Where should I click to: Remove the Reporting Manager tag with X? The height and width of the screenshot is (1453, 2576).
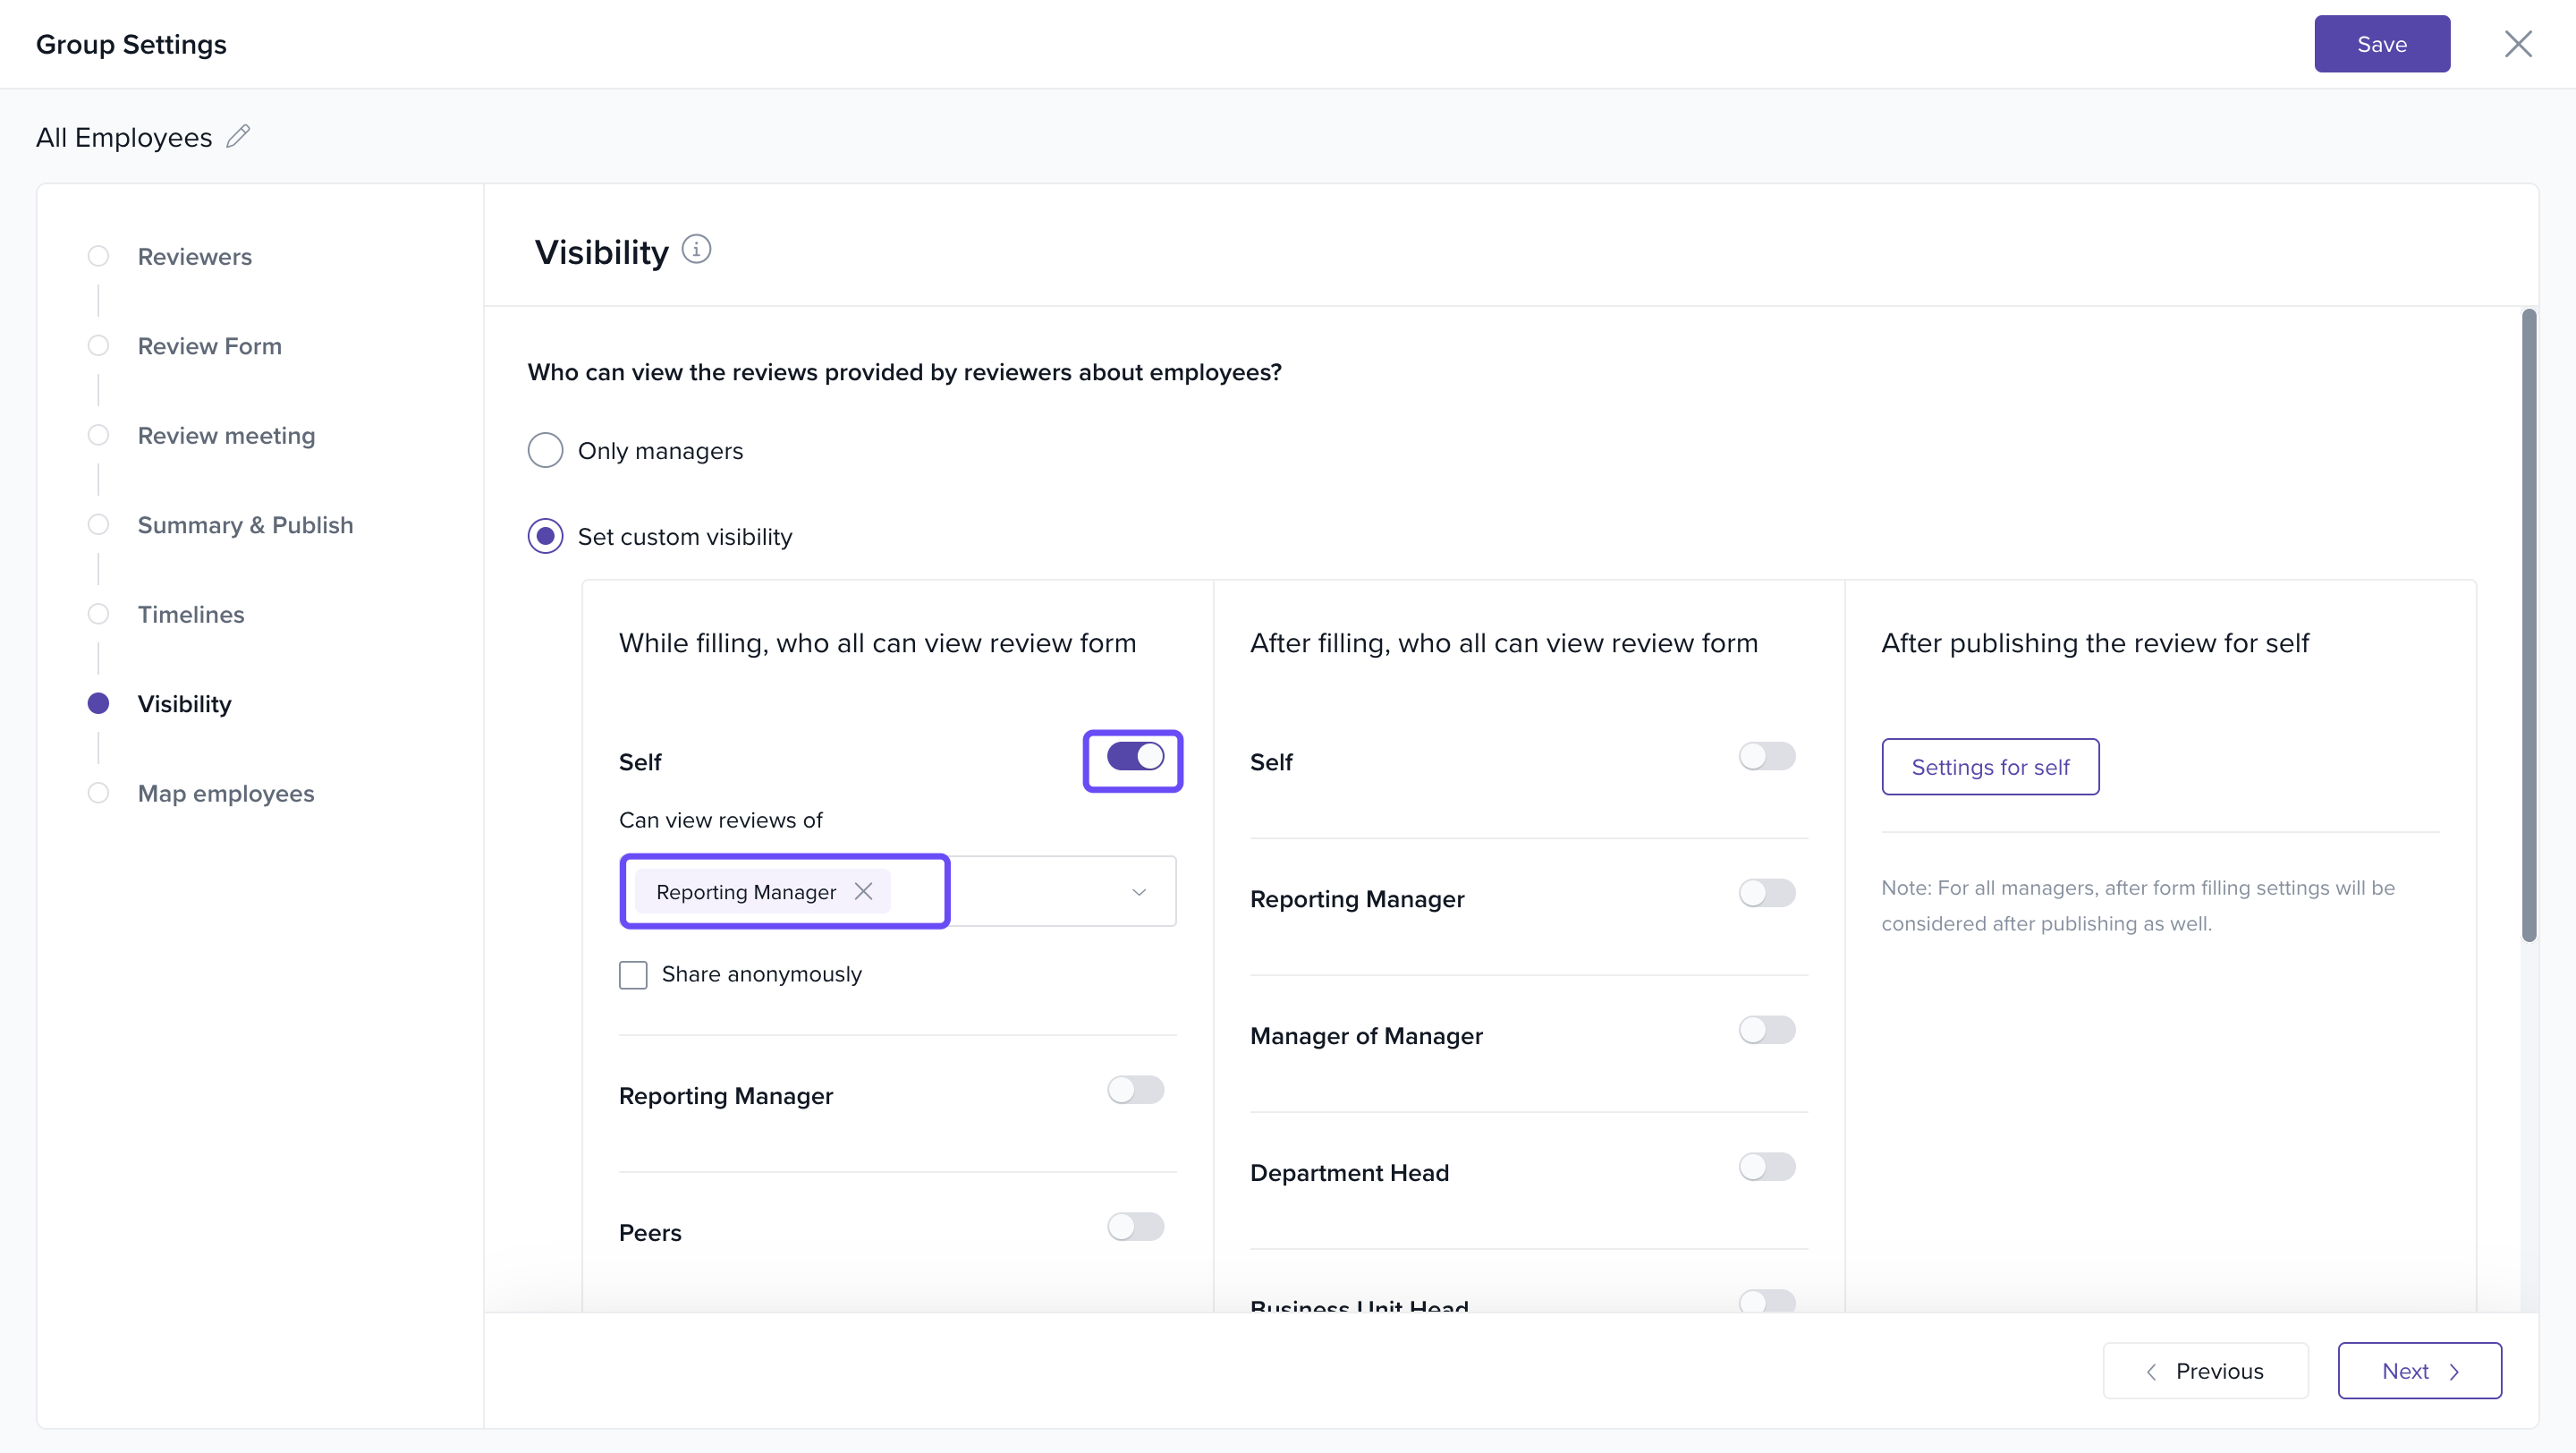coord(864,891)
